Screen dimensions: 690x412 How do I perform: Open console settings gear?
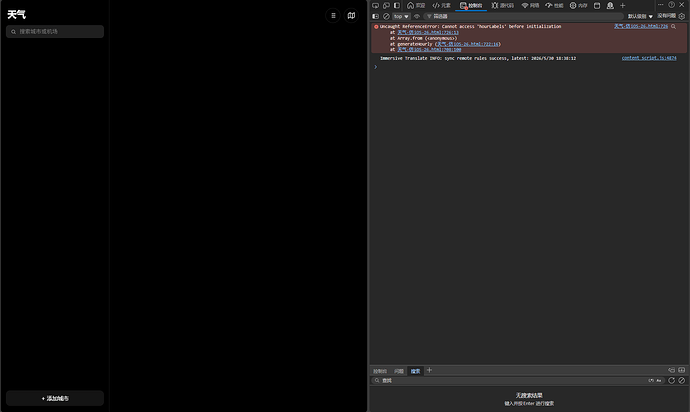682,16
